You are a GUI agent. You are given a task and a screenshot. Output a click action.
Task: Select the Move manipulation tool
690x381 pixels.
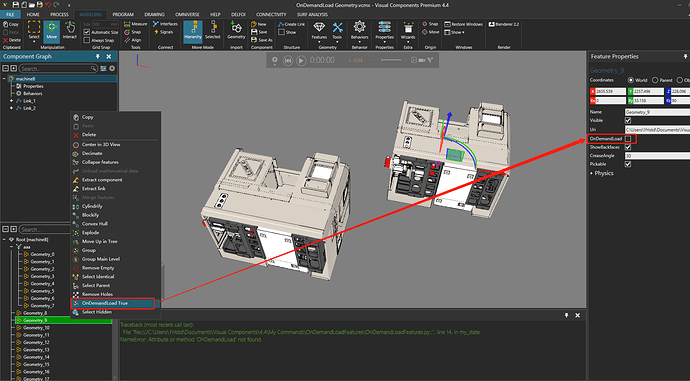coord(51,31)
